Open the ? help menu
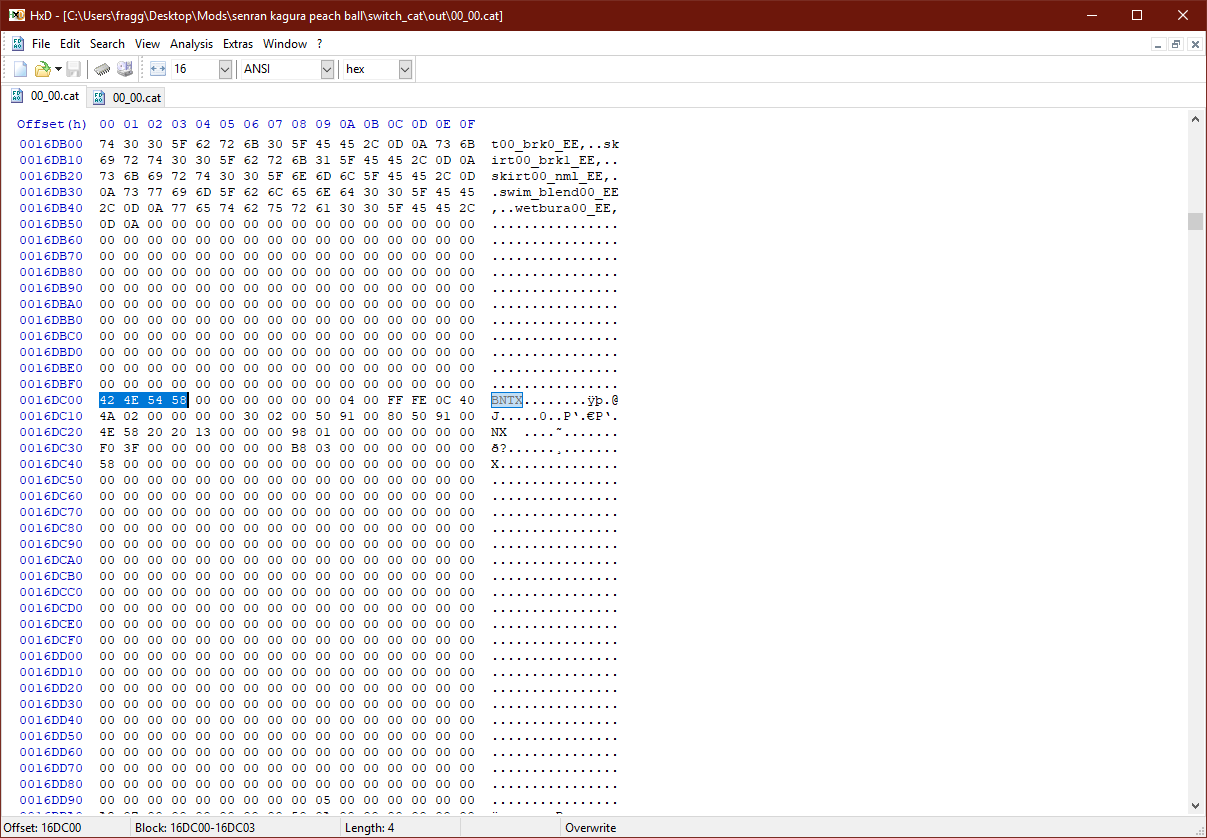Viewport: 1207px width, 838px height. [x=319, y=44]
